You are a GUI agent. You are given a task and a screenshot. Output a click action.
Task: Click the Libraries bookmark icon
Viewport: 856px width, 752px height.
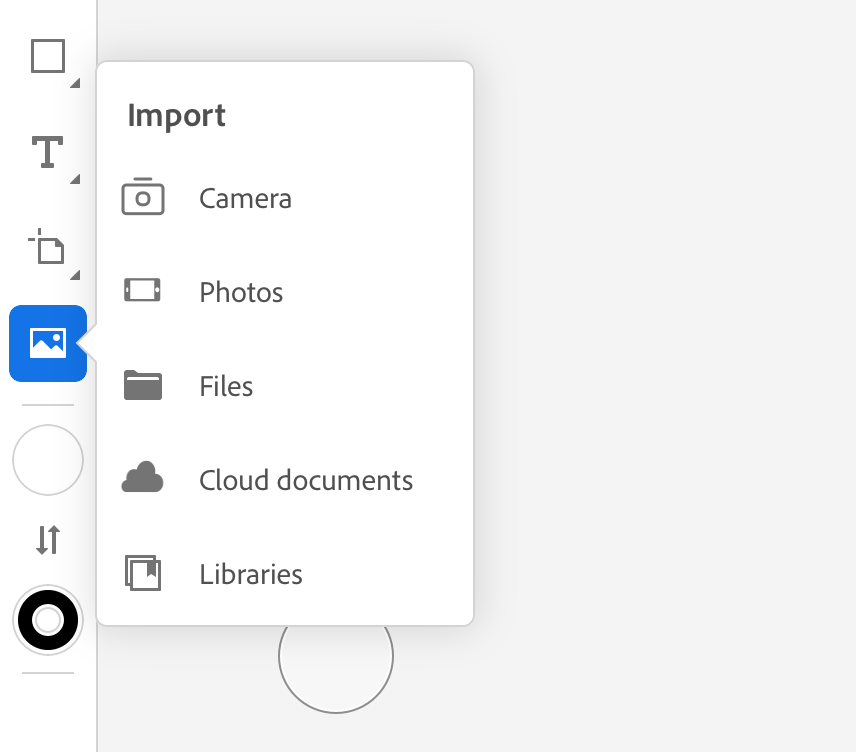pos(143,573)
